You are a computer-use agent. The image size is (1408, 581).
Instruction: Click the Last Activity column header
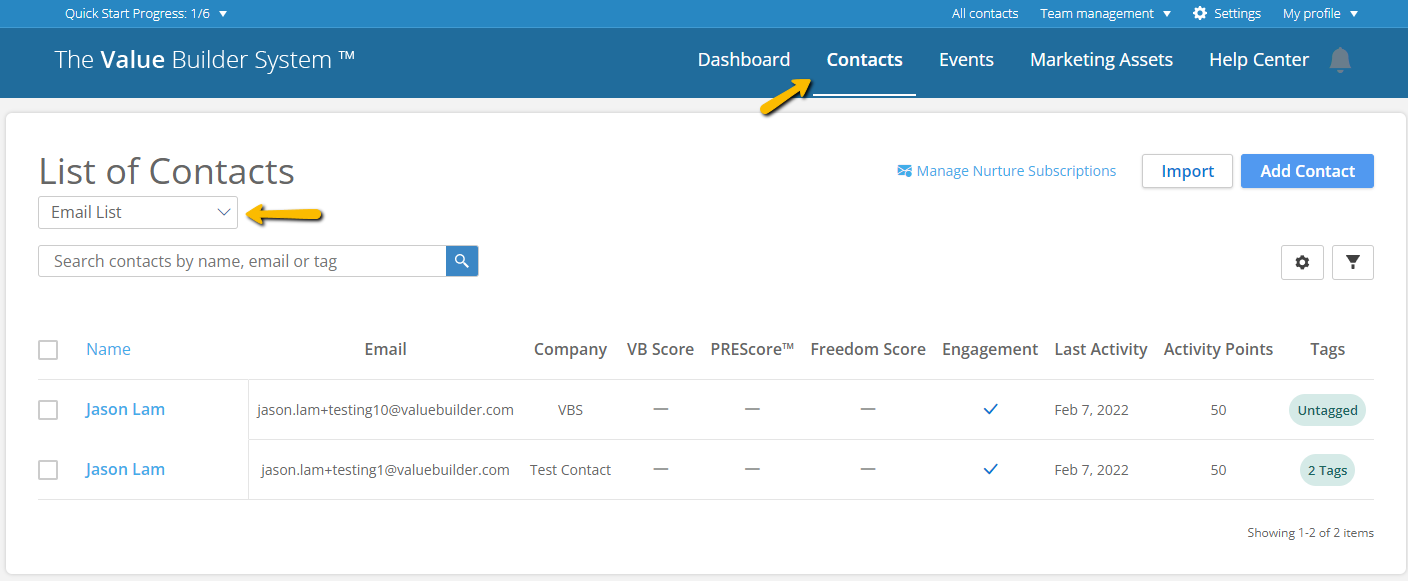click(x=1101, y=349)
